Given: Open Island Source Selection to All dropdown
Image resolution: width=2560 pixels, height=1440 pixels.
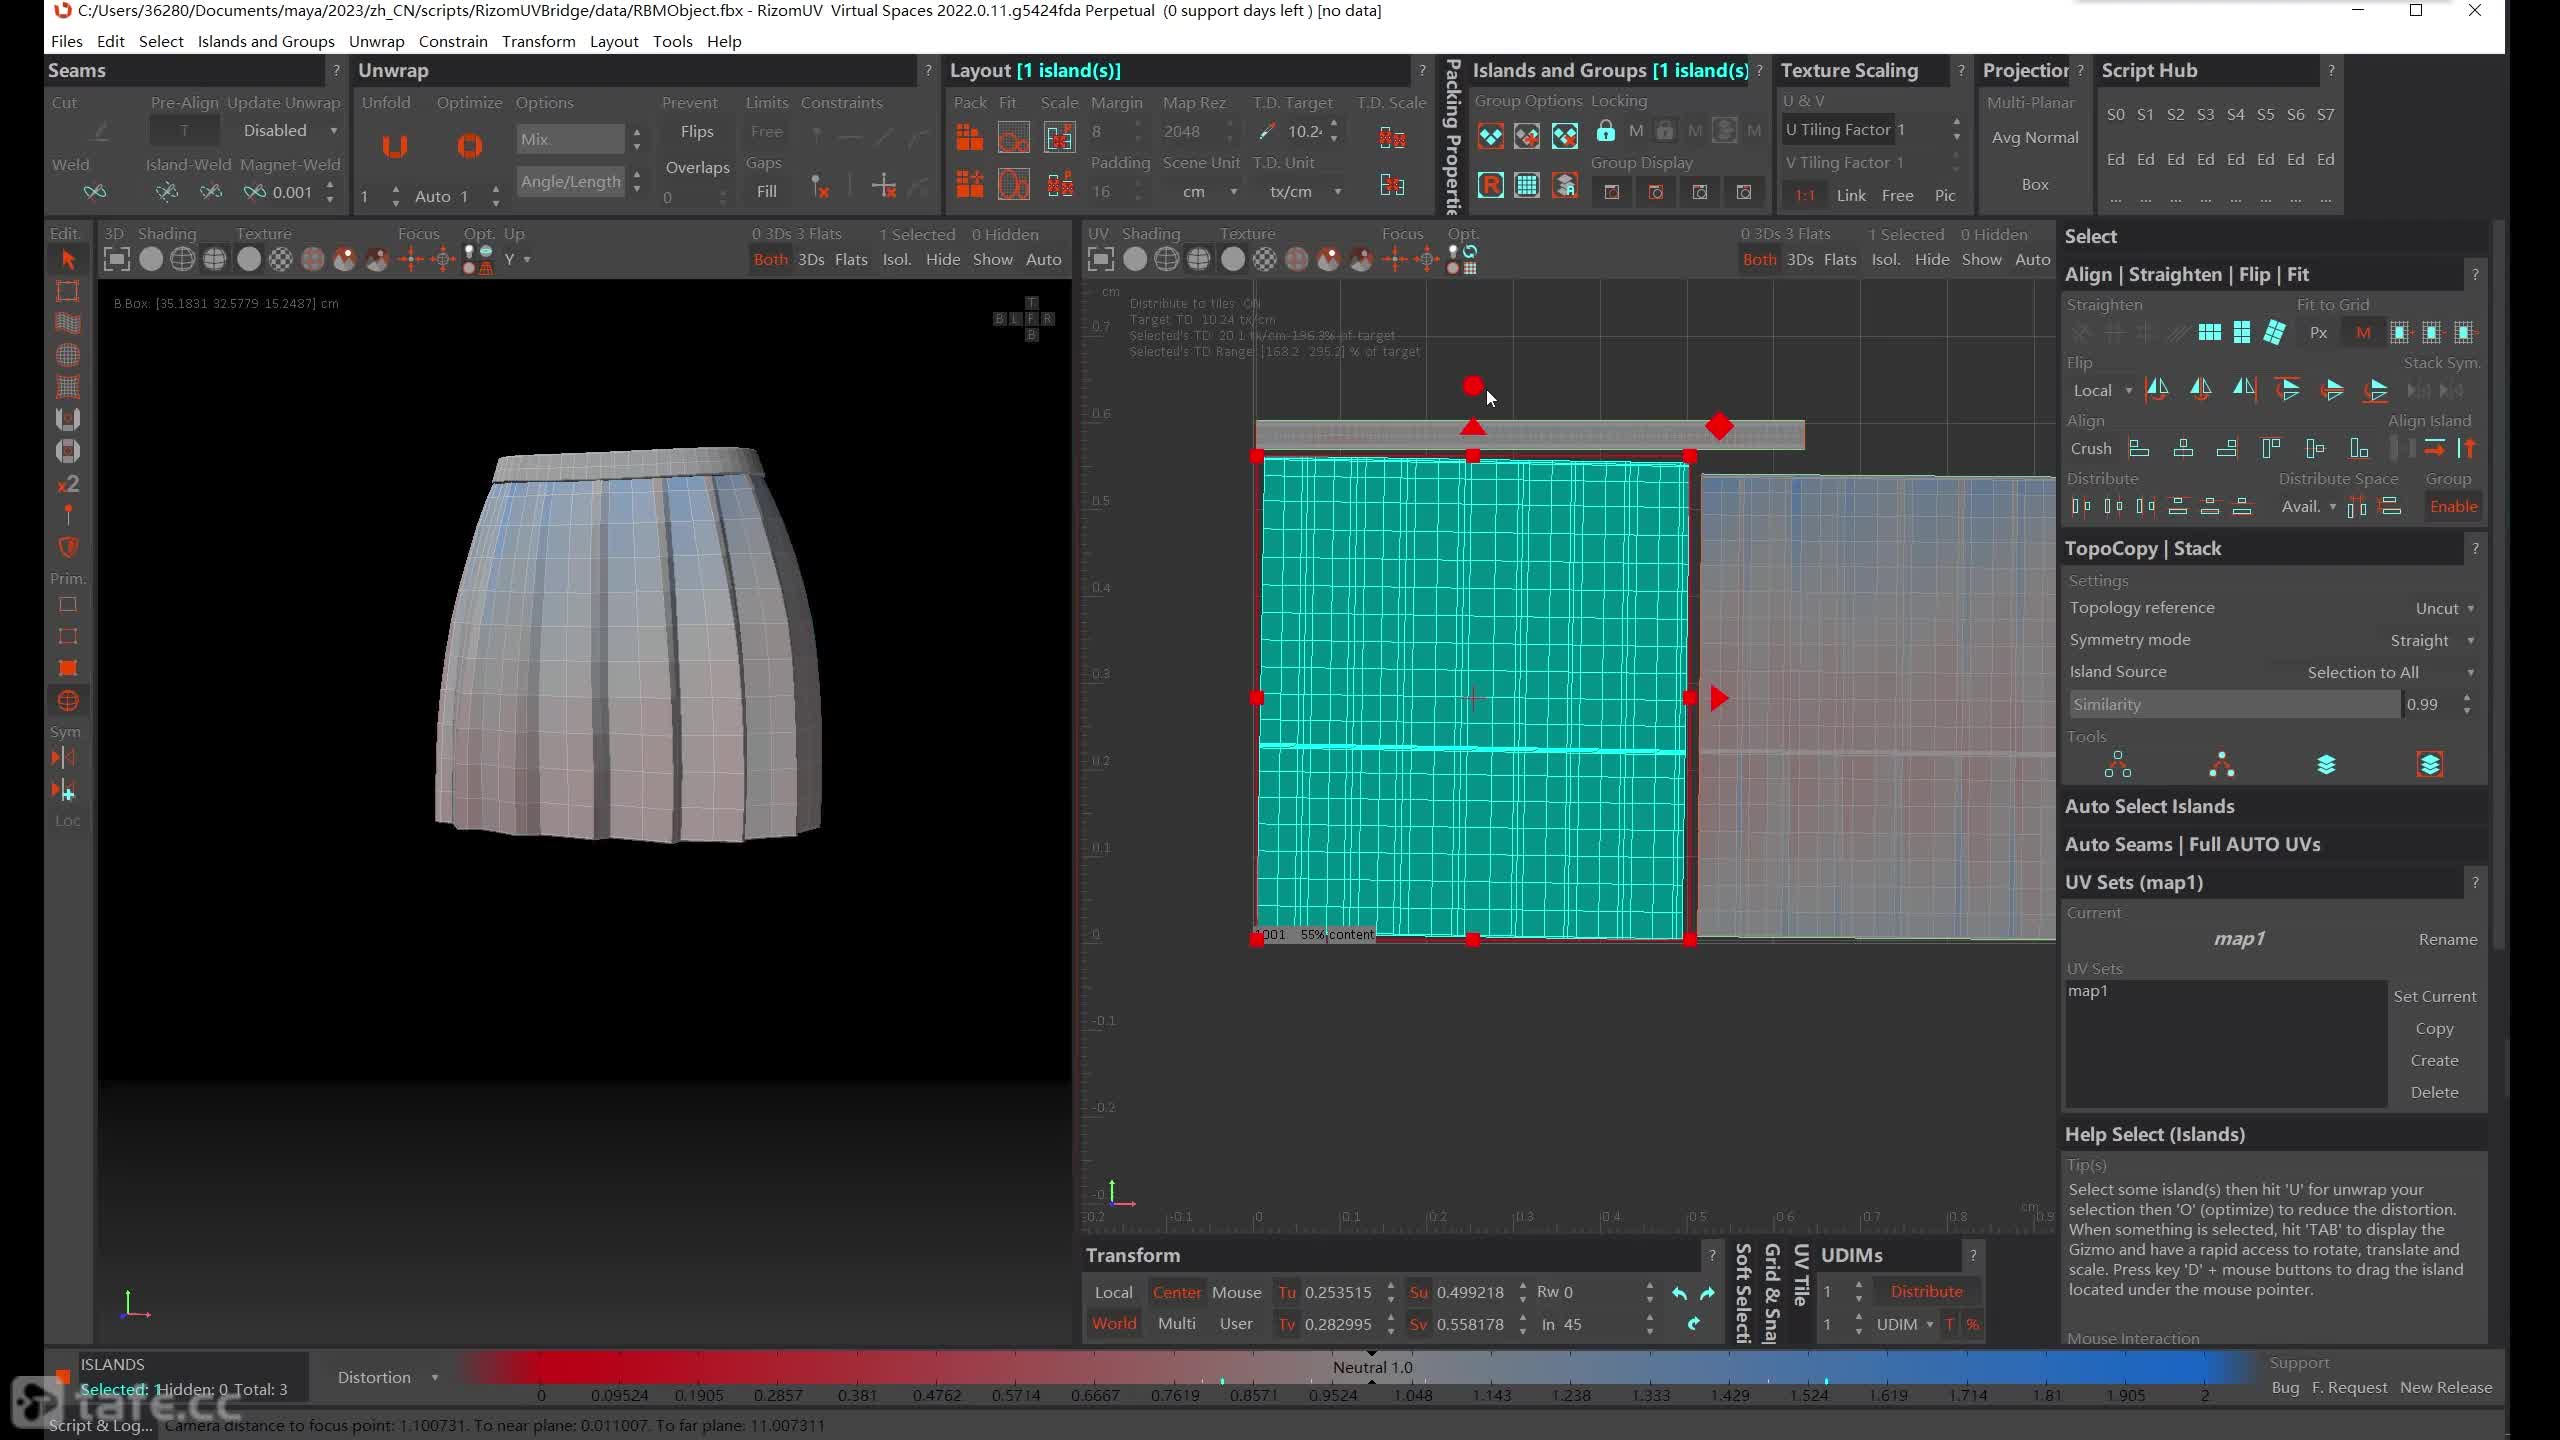Looking at the screenshot, I should click(x=2390, y=672).
